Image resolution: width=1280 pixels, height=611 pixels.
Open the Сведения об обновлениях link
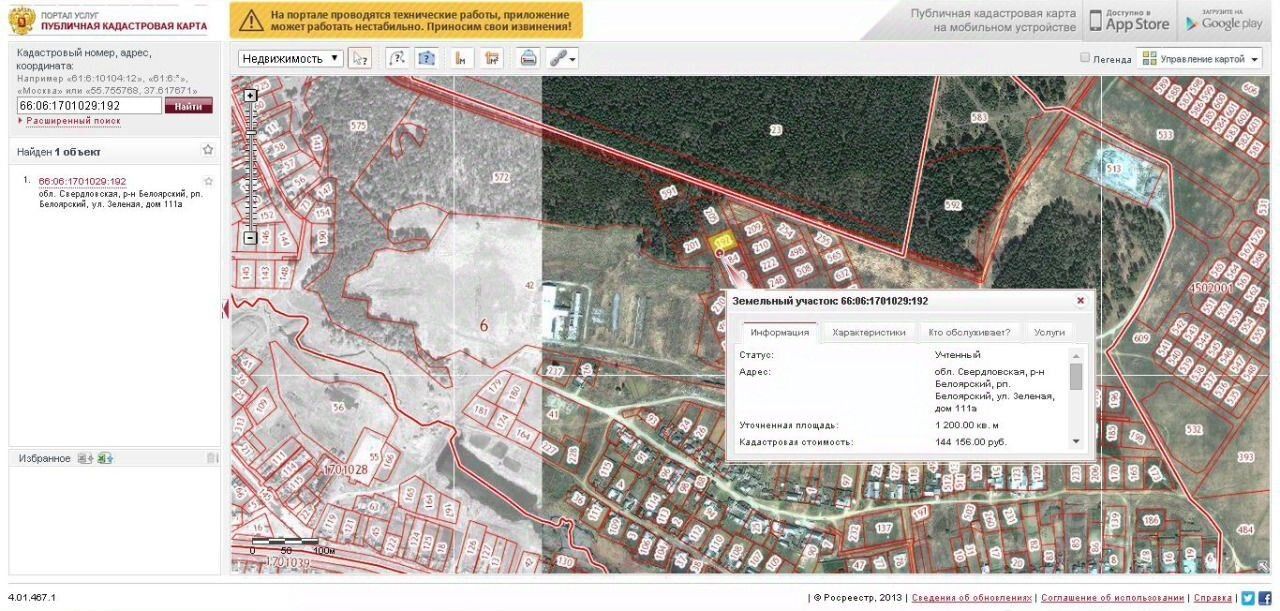pos(972,598)
